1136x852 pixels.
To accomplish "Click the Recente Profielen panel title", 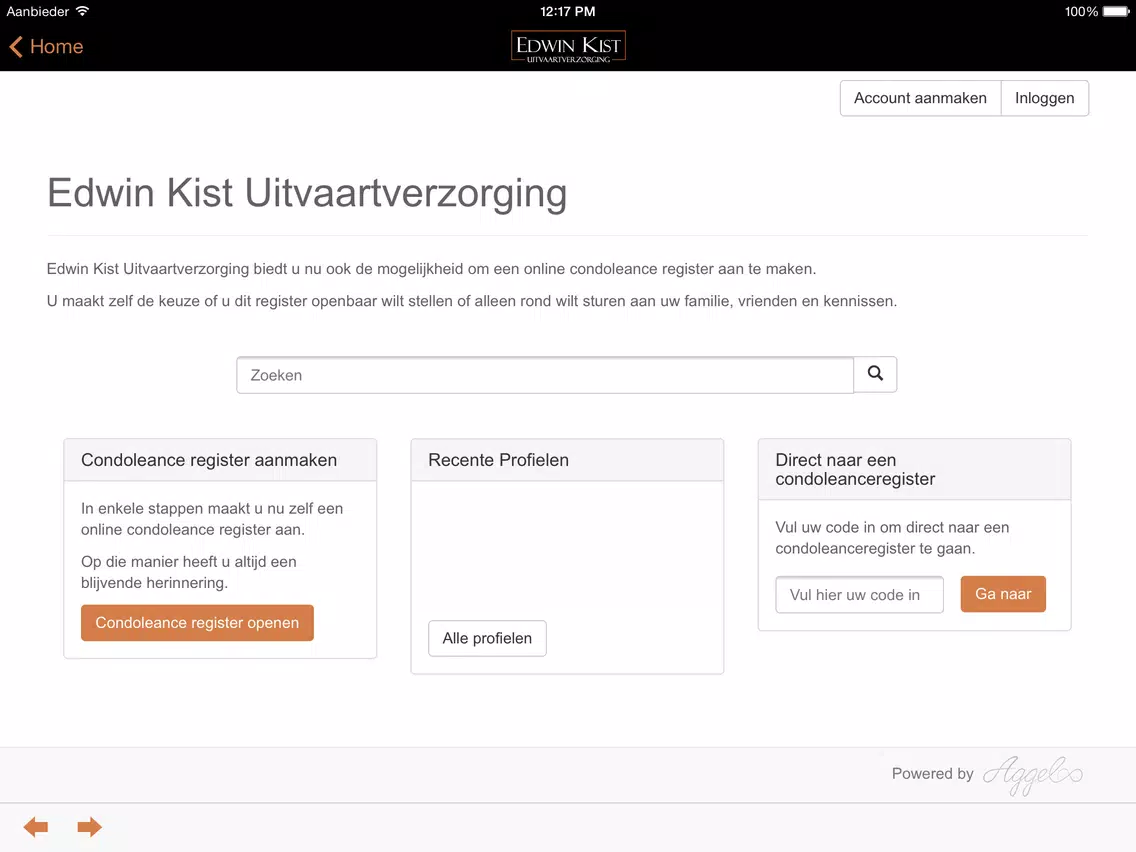I will tap(498, 460).
